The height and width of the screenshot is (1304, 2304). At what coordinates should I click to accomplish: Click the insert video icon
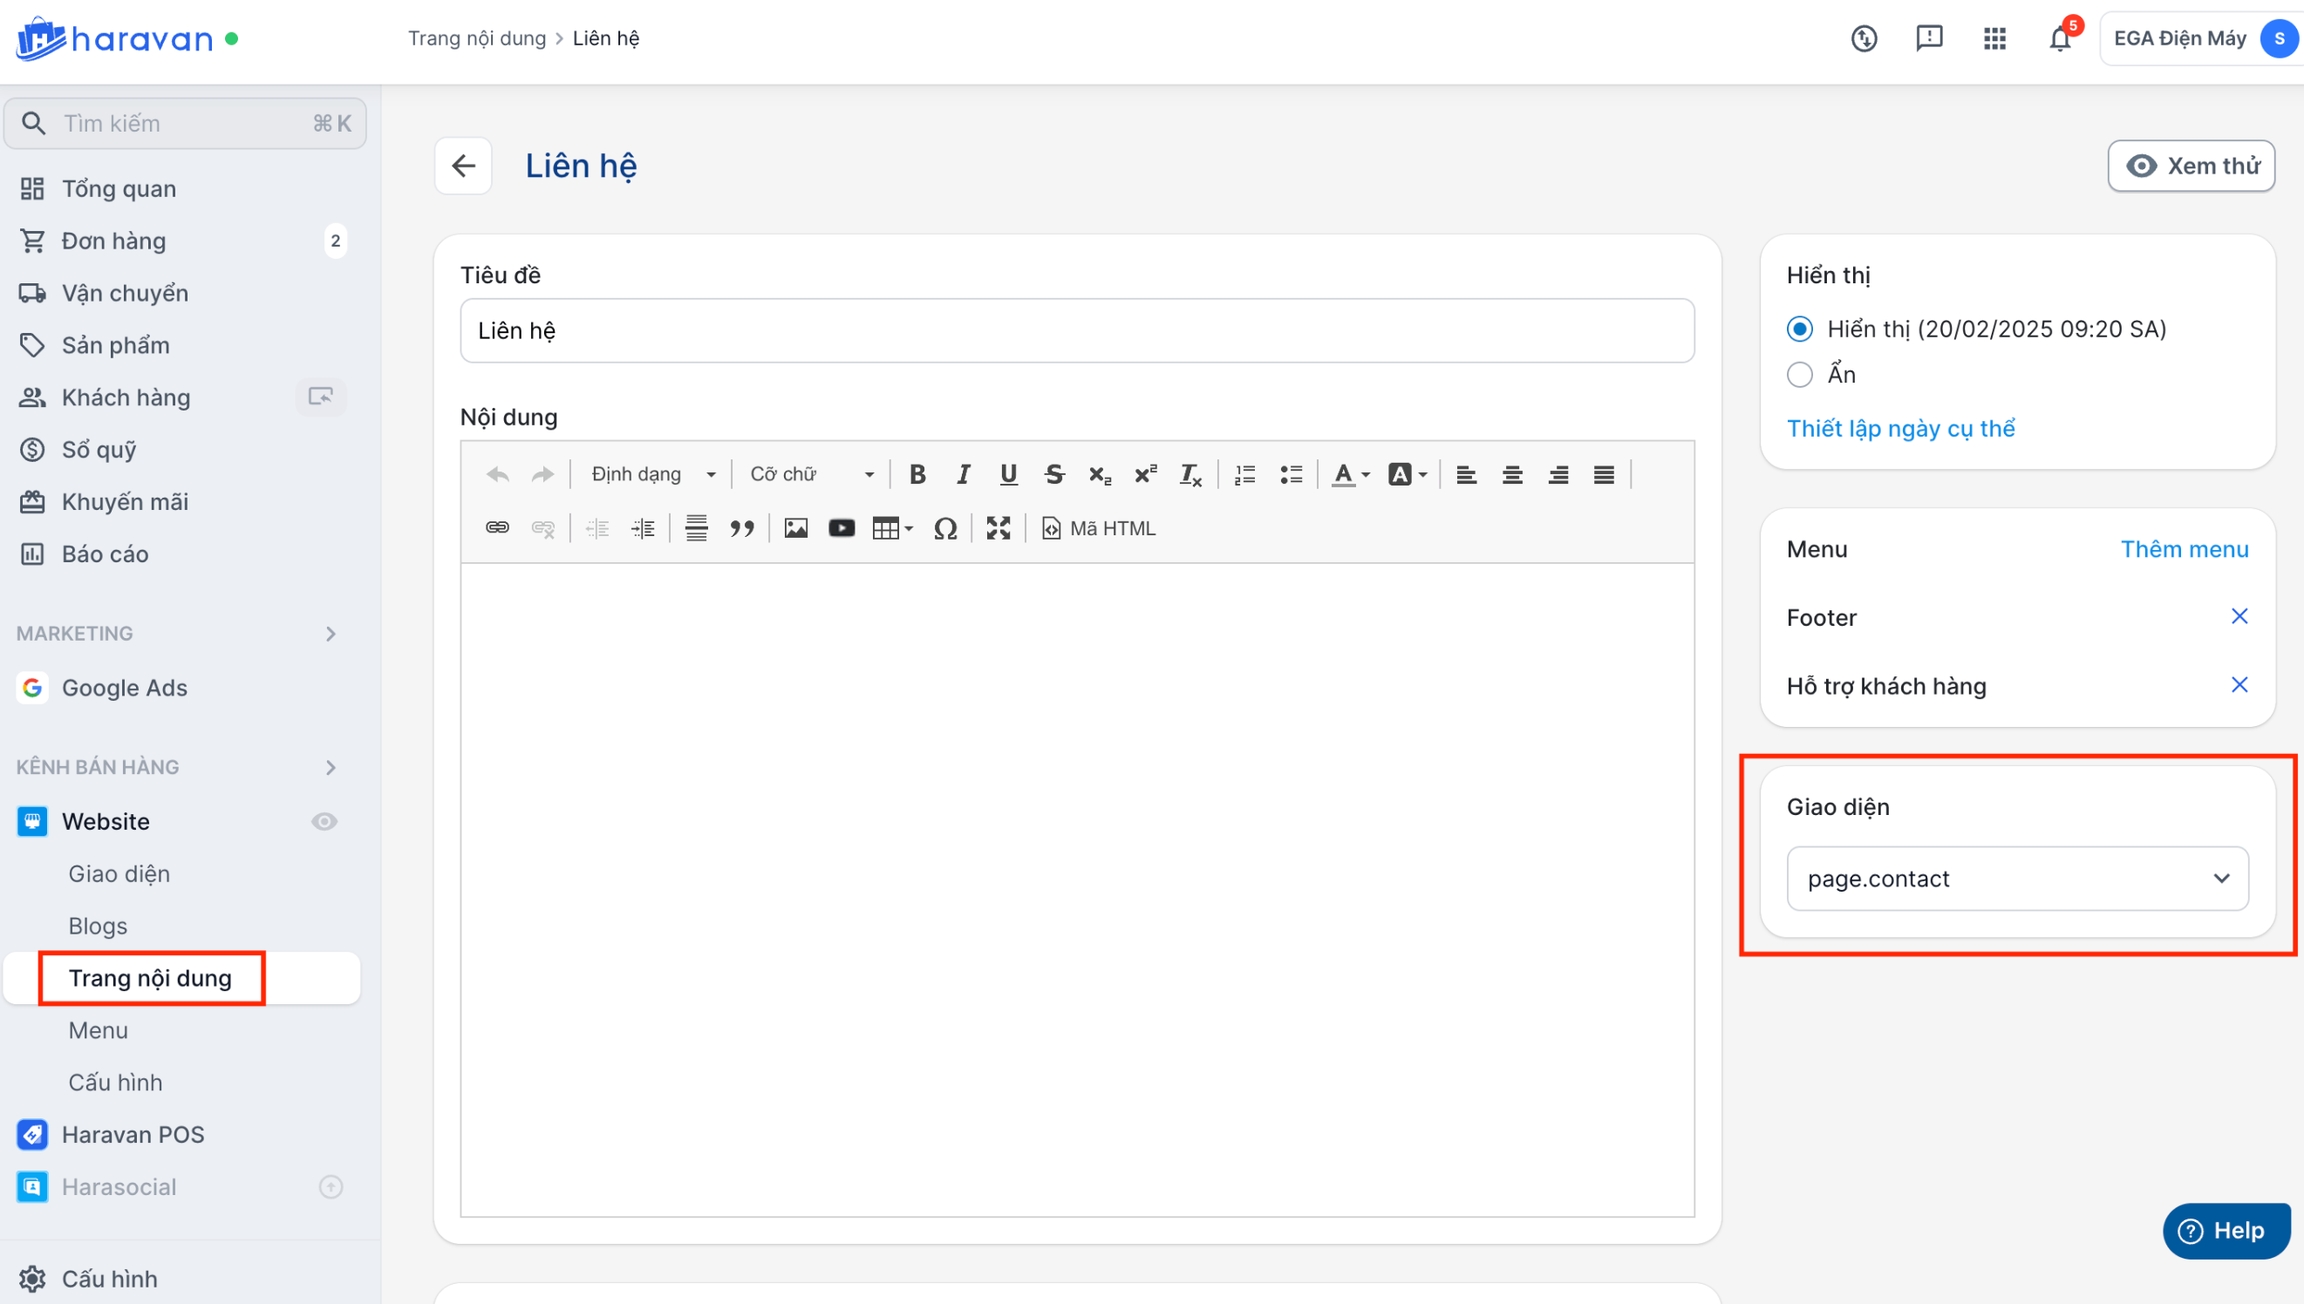pyautogui.click(x=841, y=528)
